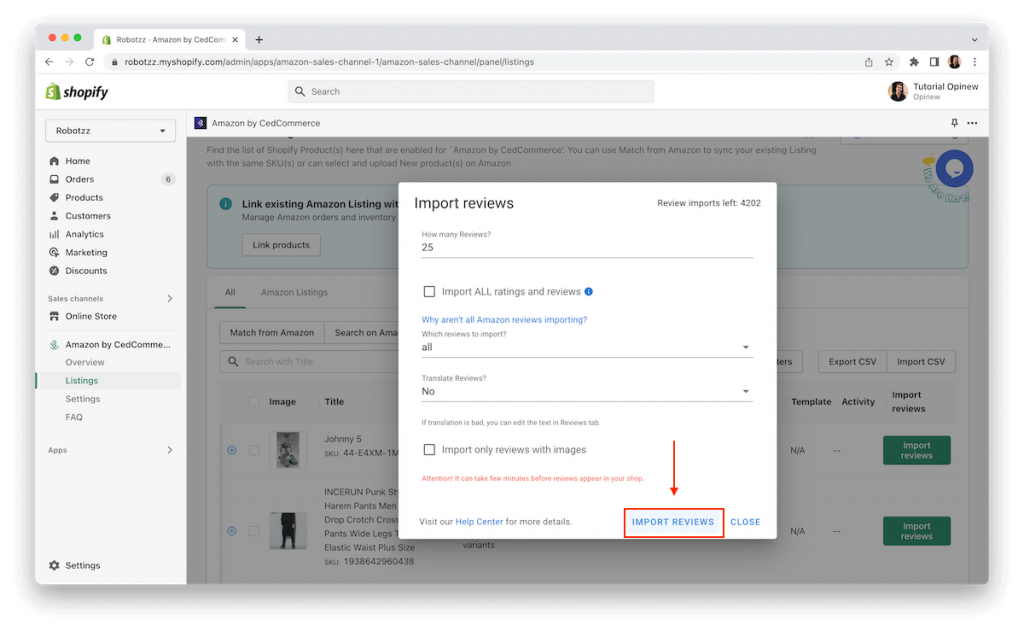Open Listings in app submenu
The height and width of the screenshot is (631, 1024).
82,380
